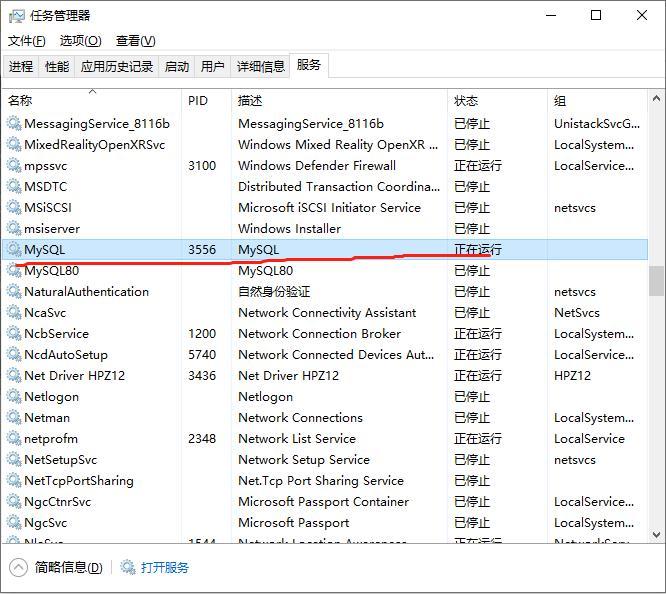
Task: Click gear icon of the MySQL service row
Action: 14,249
